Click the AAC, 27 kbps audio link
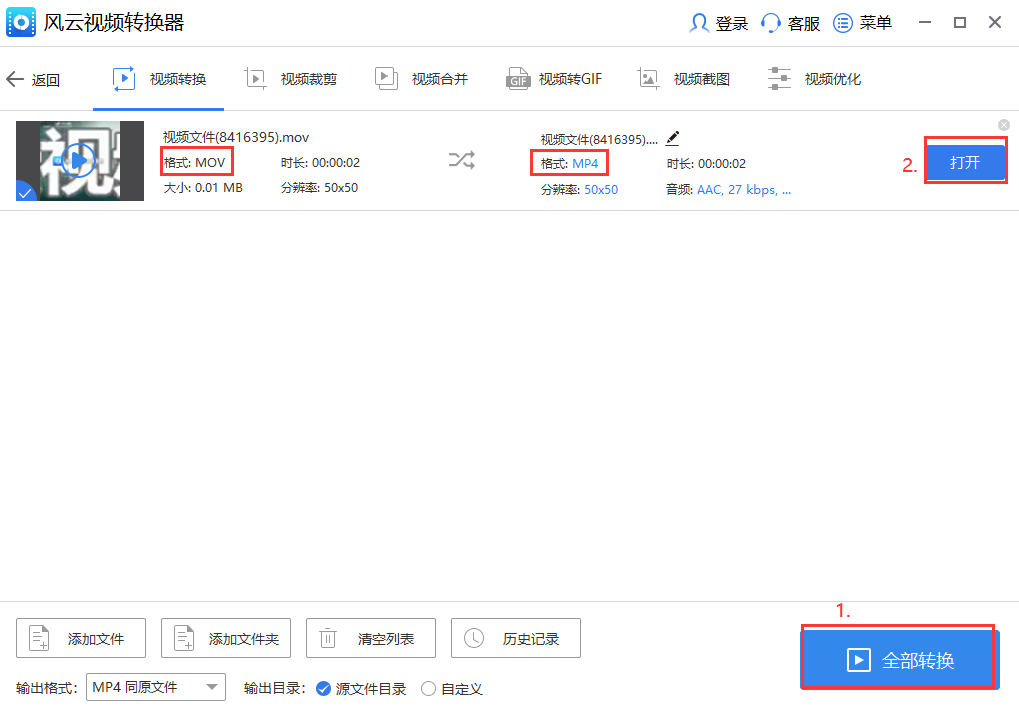 (744, 190)
